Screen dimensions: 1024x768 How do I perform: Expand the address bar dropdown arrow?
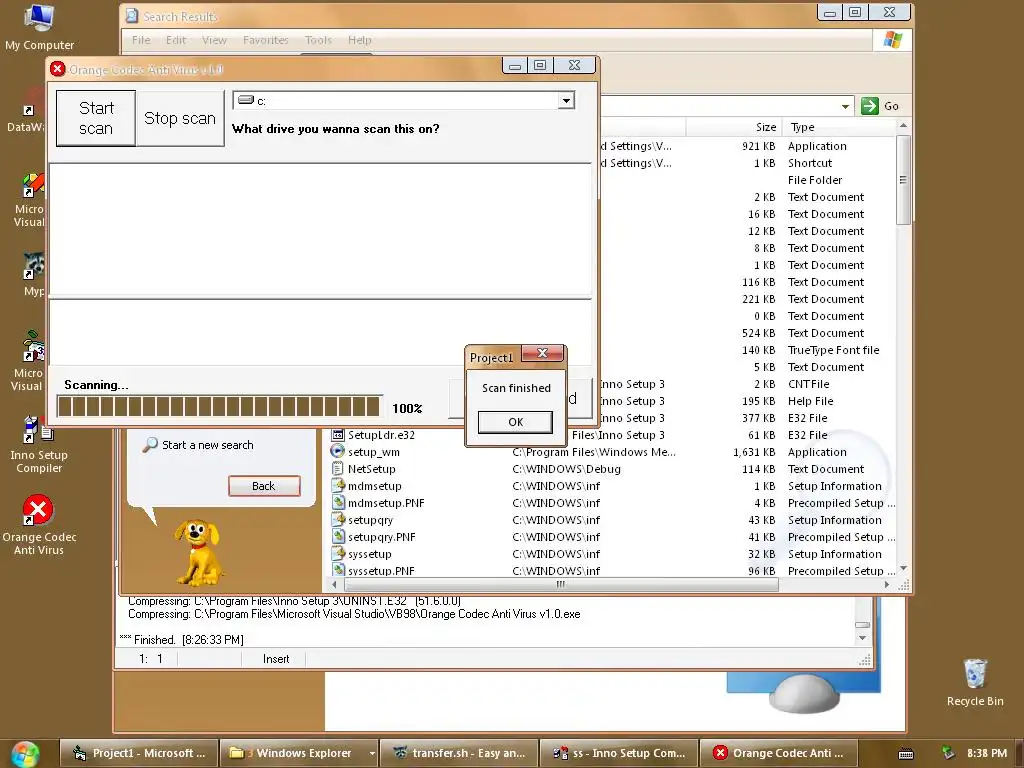tap(845, 106)
